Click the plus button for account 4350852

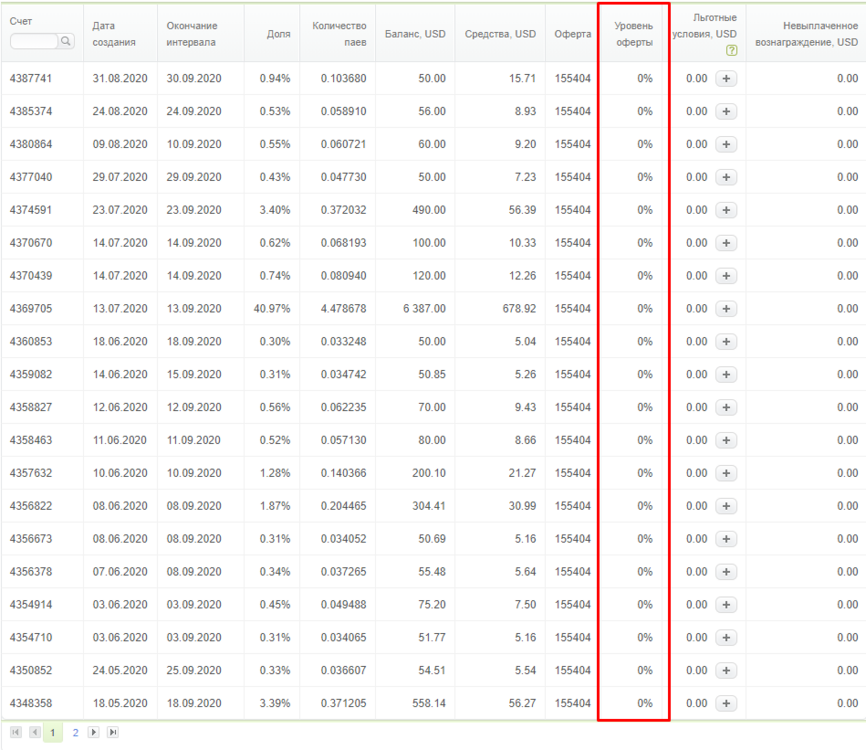pos(726,670)
